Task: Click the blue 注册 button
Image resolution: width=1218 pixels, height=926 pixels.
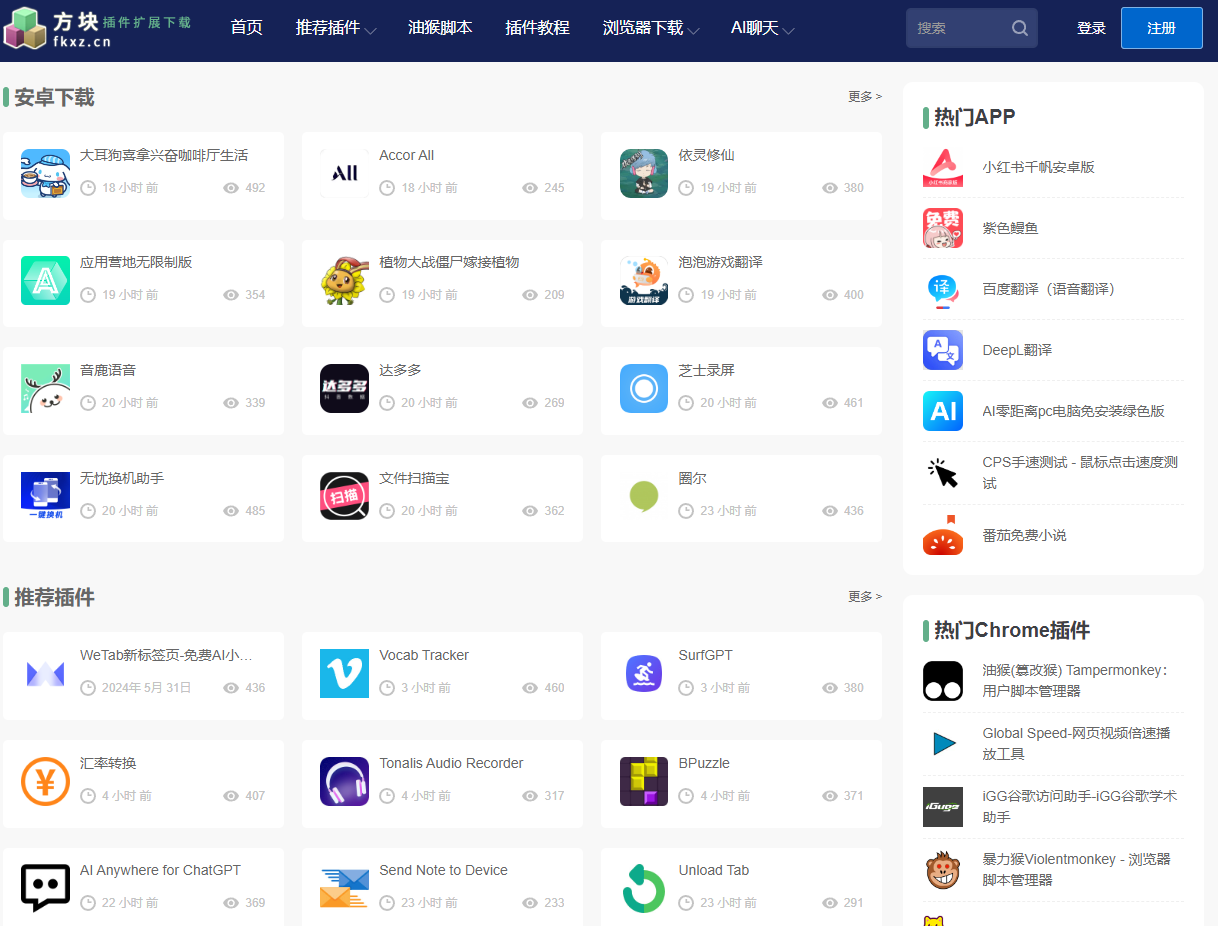Action: [x=1162, y=28]
